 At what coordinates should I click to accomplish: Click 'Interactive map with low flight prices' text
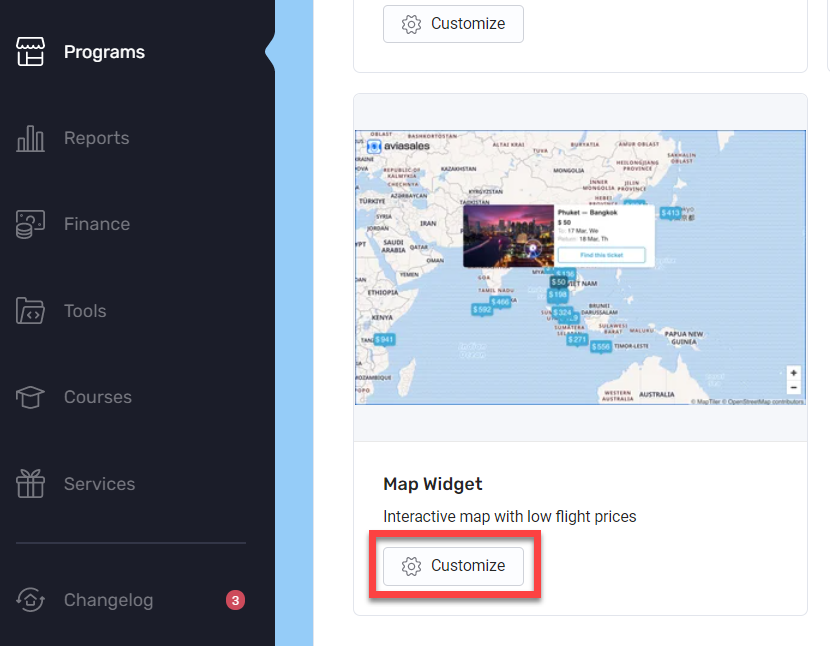pos(509,516)
